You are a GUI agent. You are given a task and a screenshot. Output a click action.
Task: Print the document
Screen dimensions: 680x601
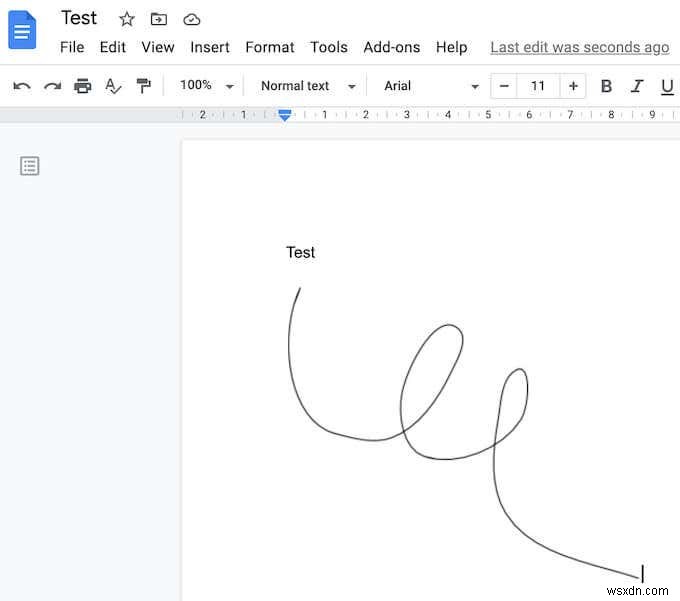click(82, 86)
